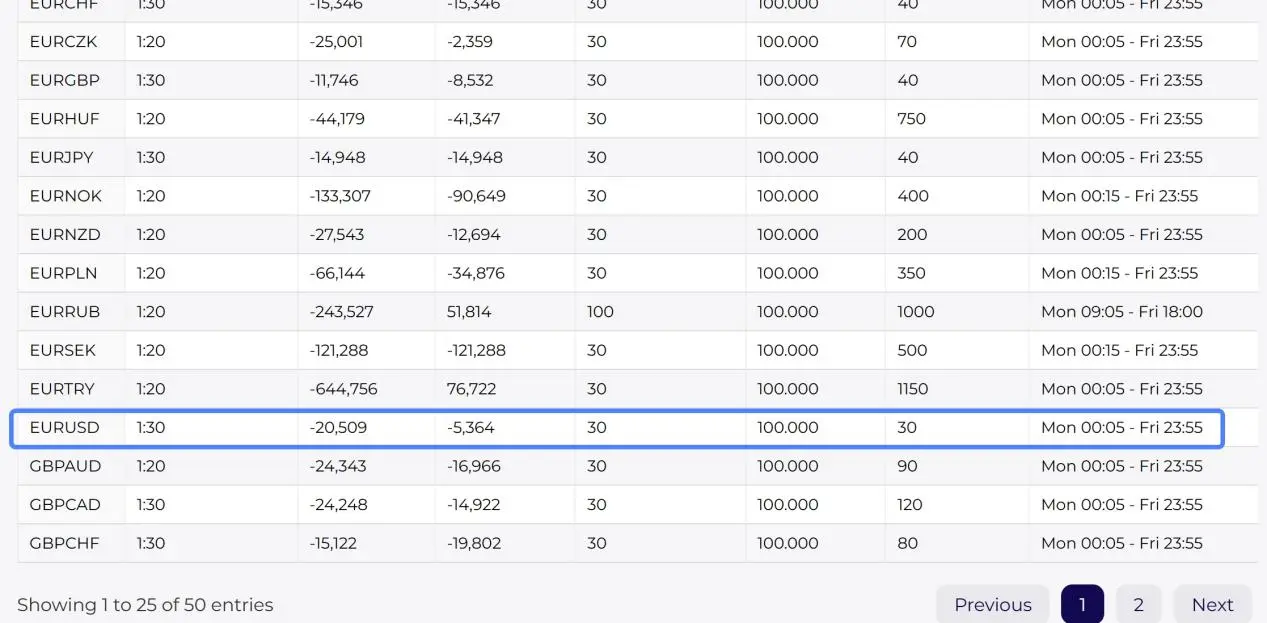Screen dimensions: 1267x623
Task: Click the 750 value in EURHUF row
Action: [x=911, y=119]
